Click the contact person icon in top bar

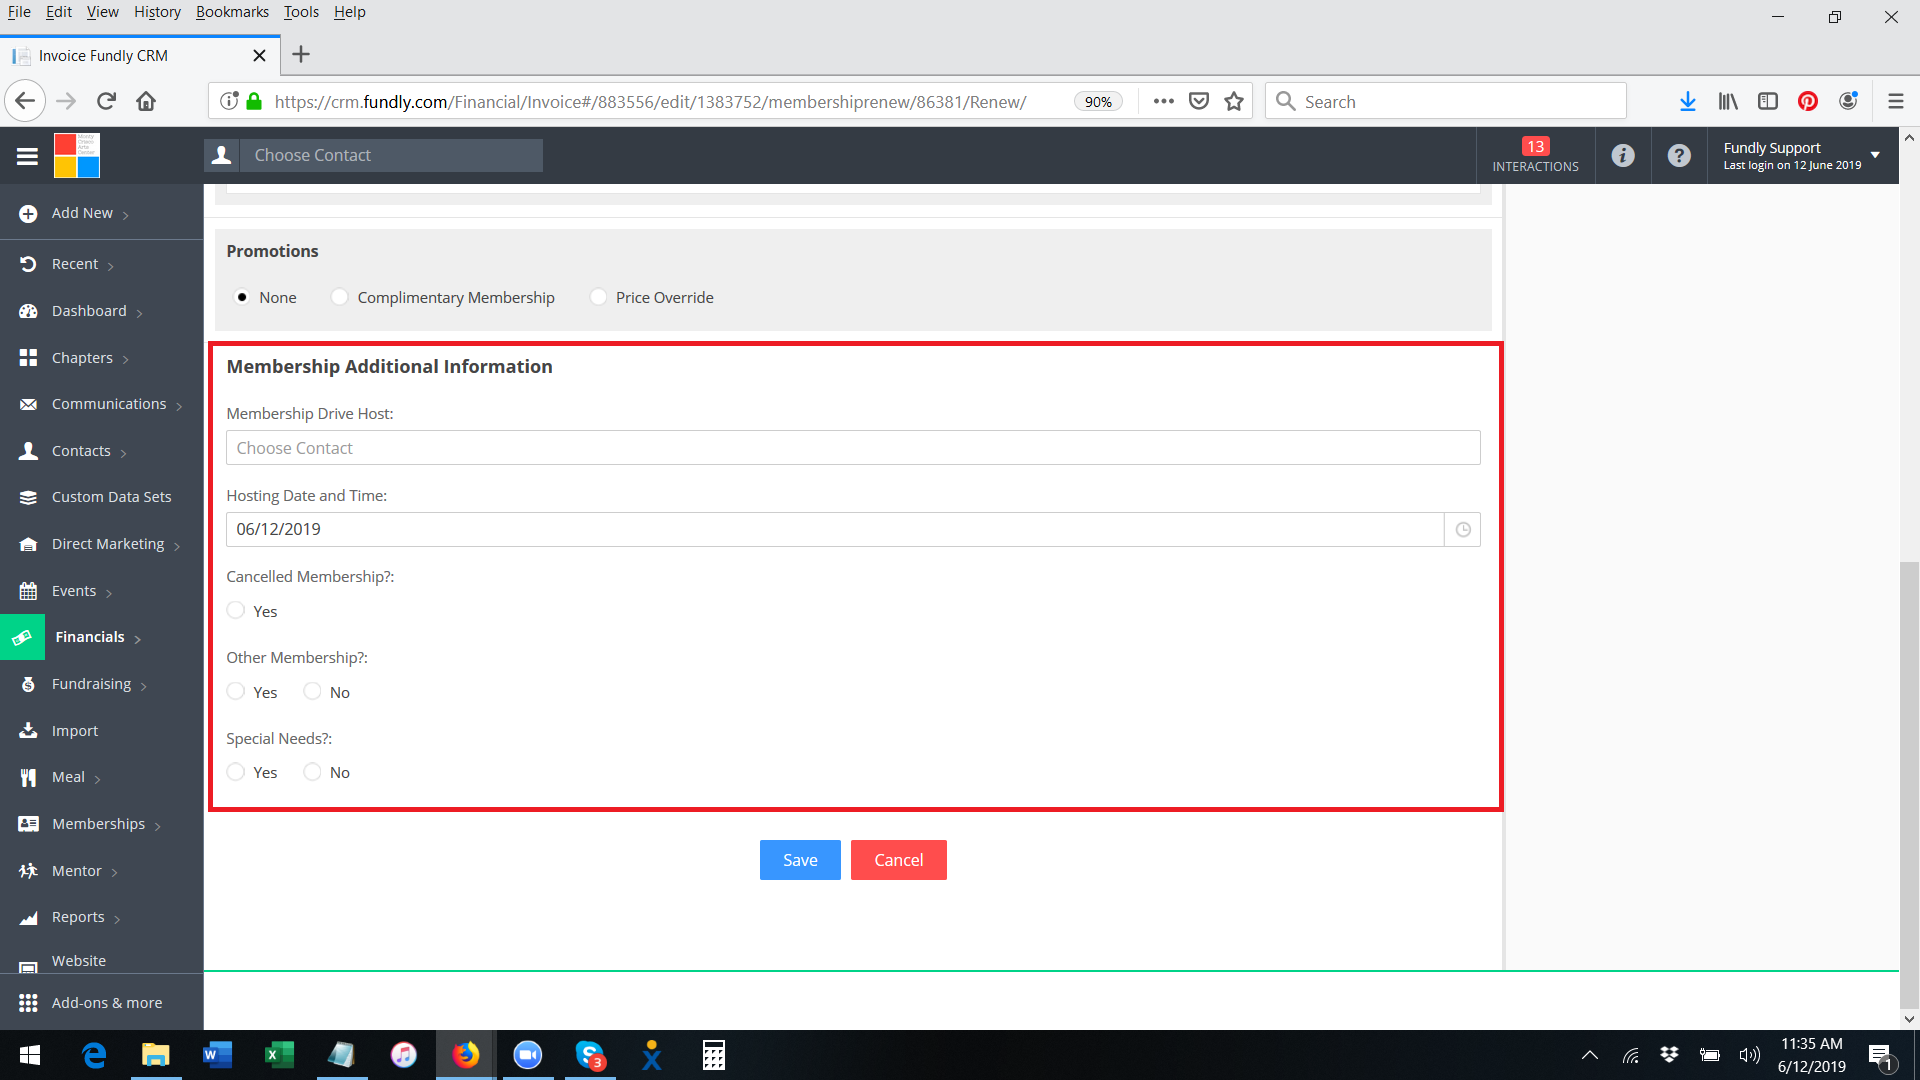coord(222,155)
